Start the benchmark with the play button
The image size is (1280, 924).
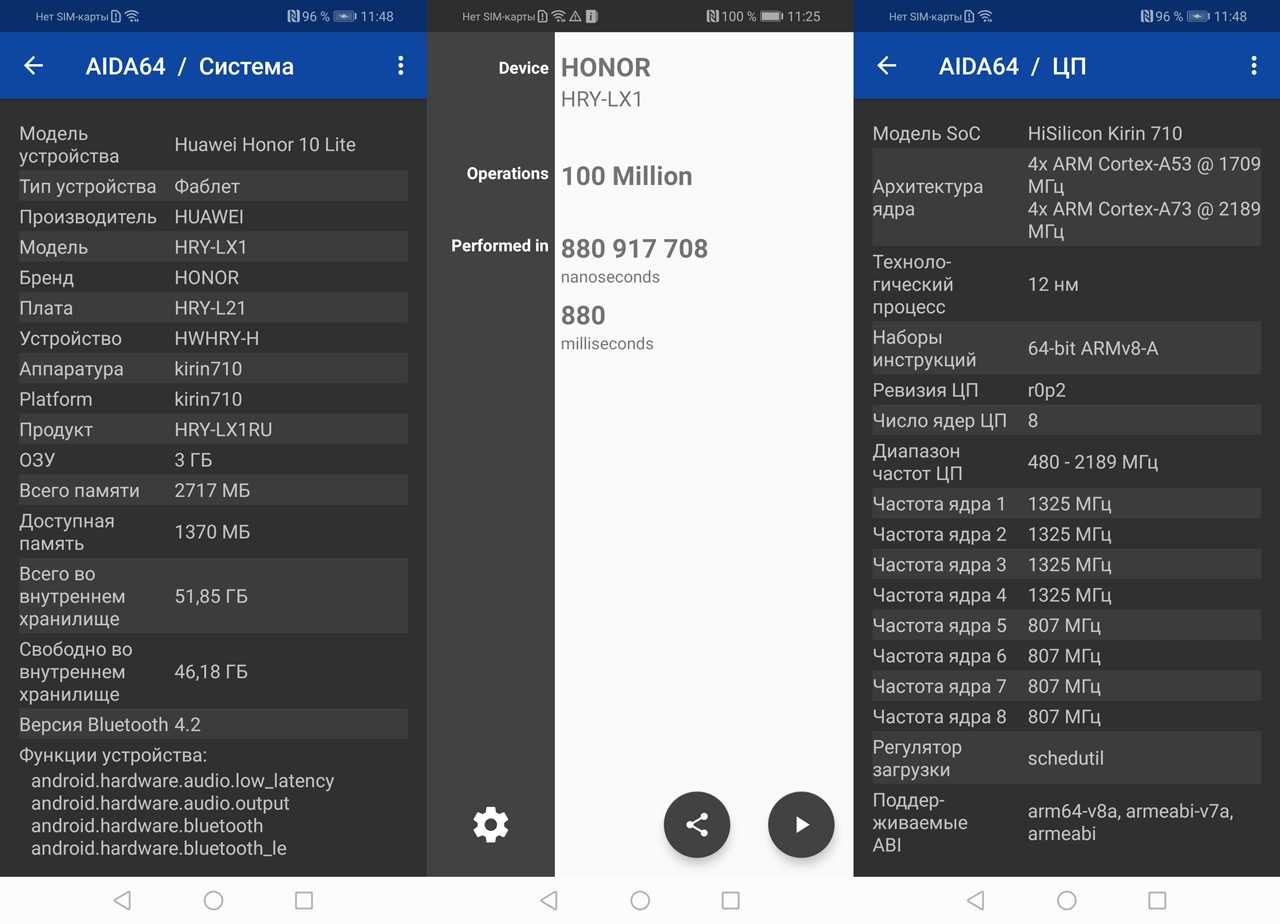pyautogui.click(x=801, y=825)
